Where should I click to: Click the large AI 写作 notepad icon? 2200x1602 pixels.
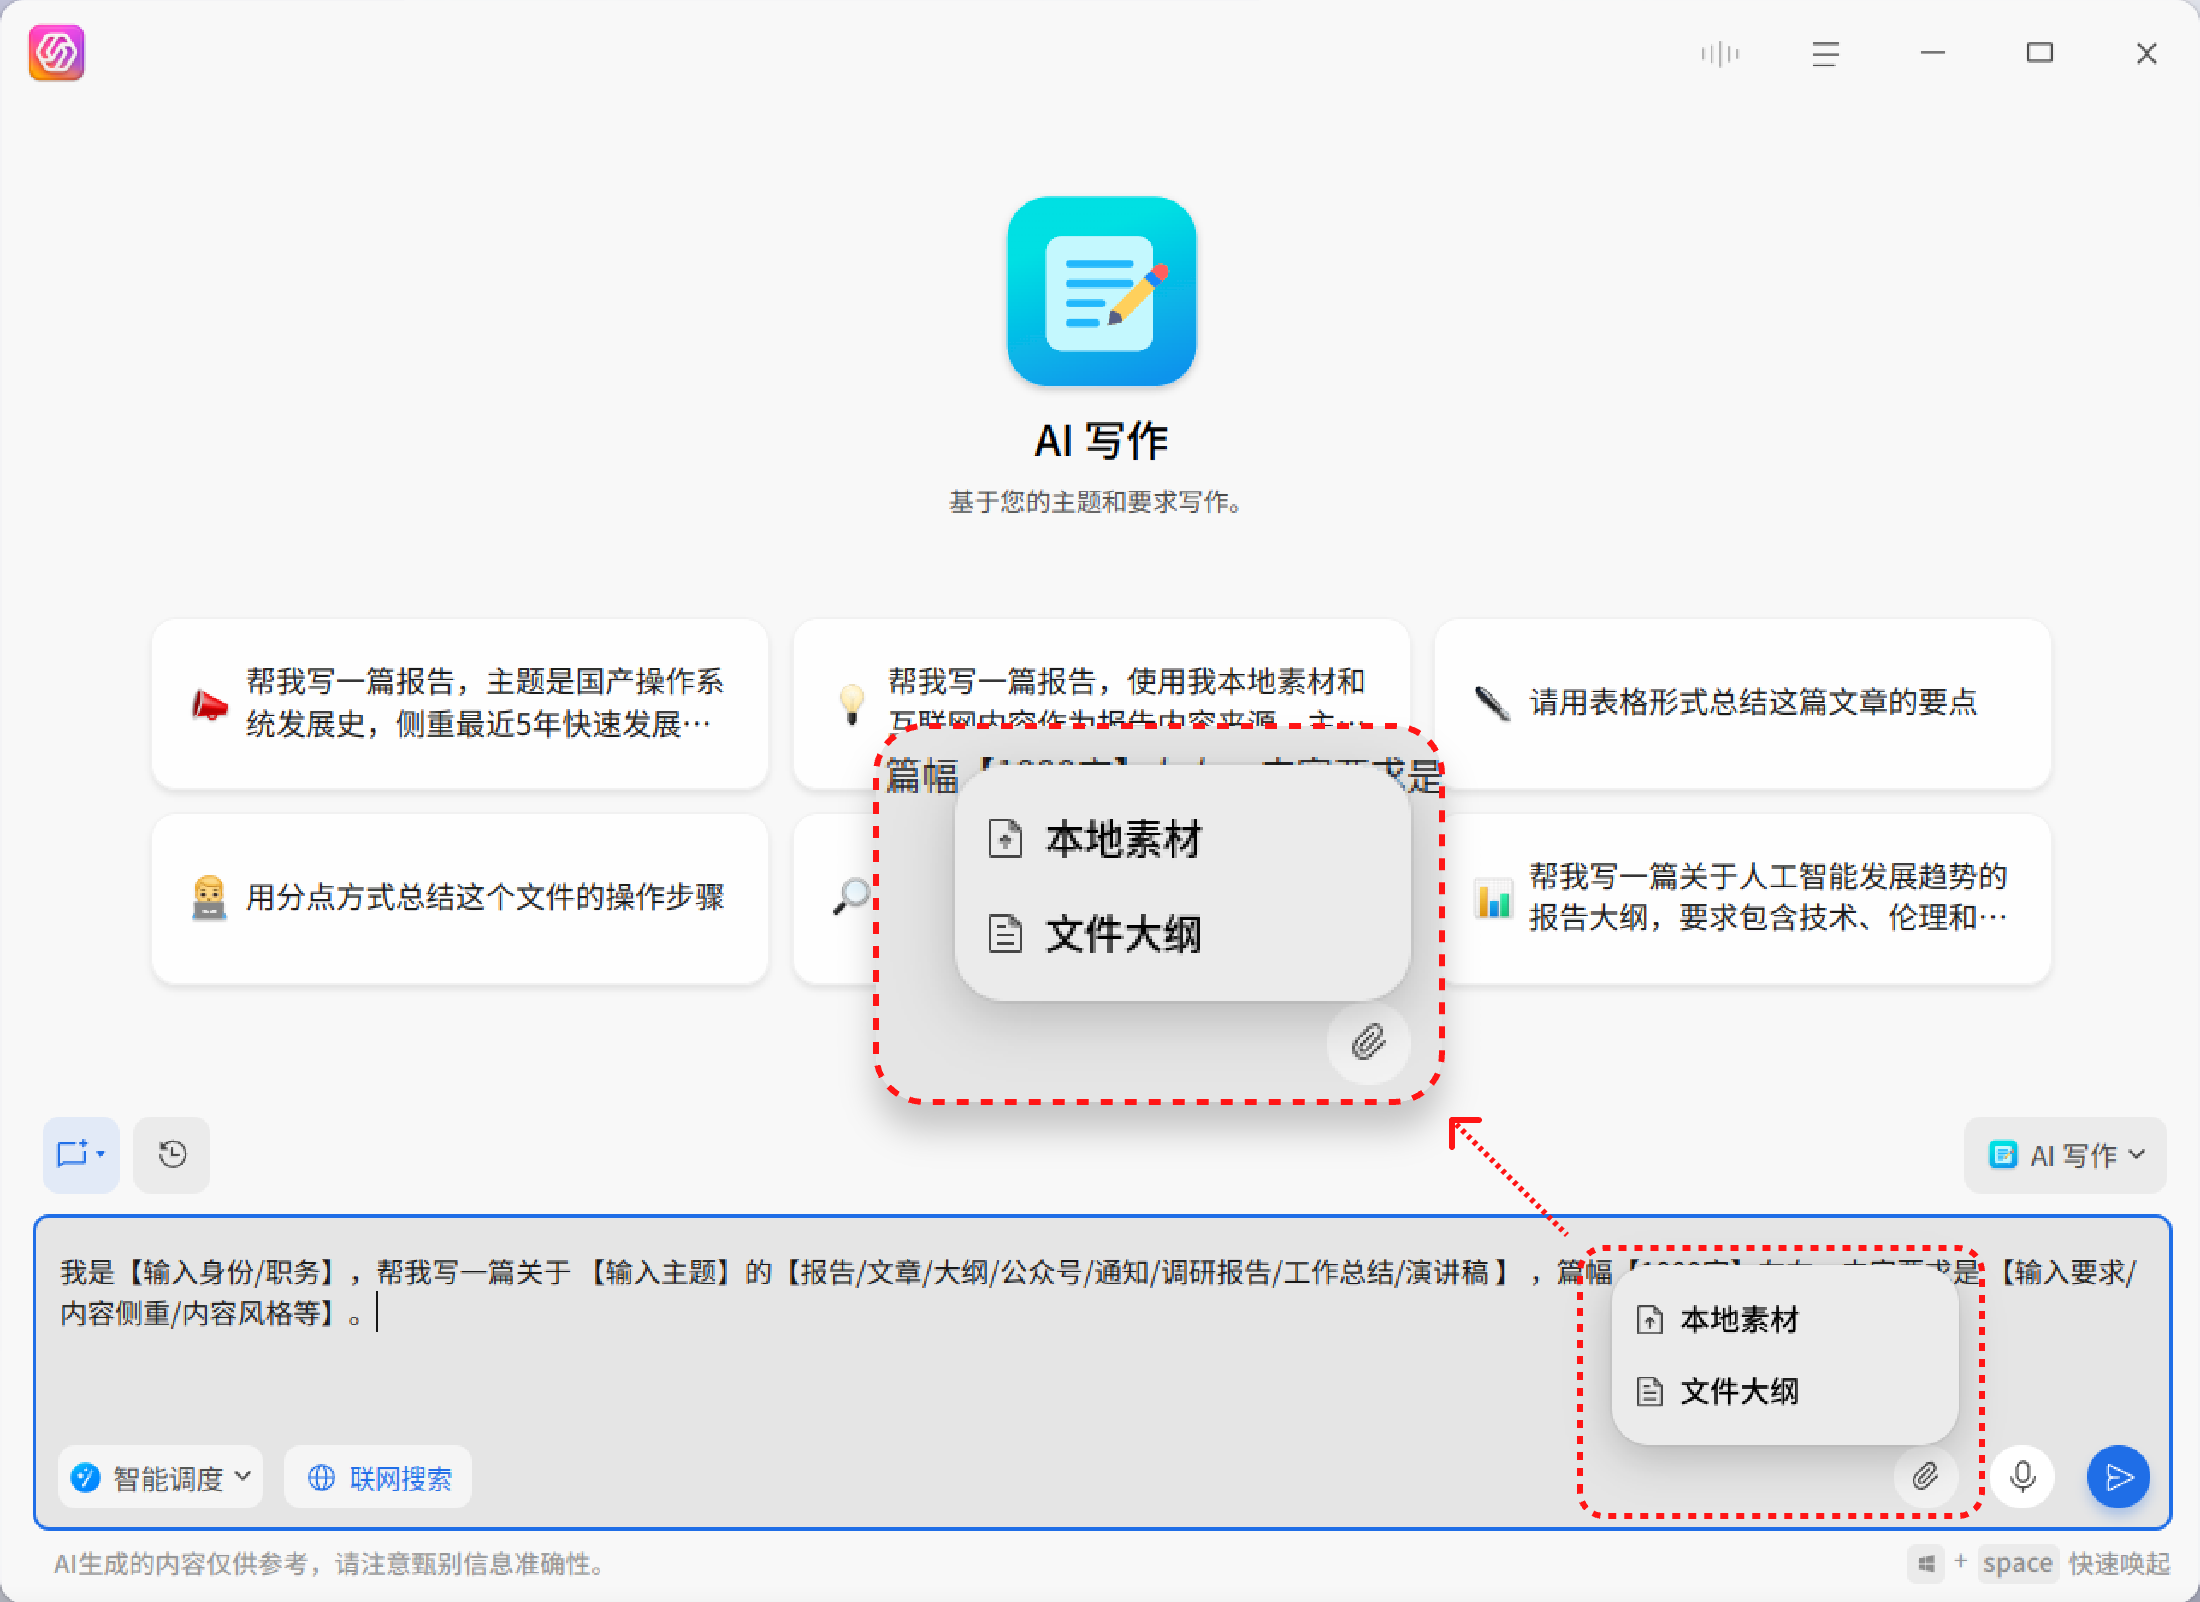(1101, 291)
